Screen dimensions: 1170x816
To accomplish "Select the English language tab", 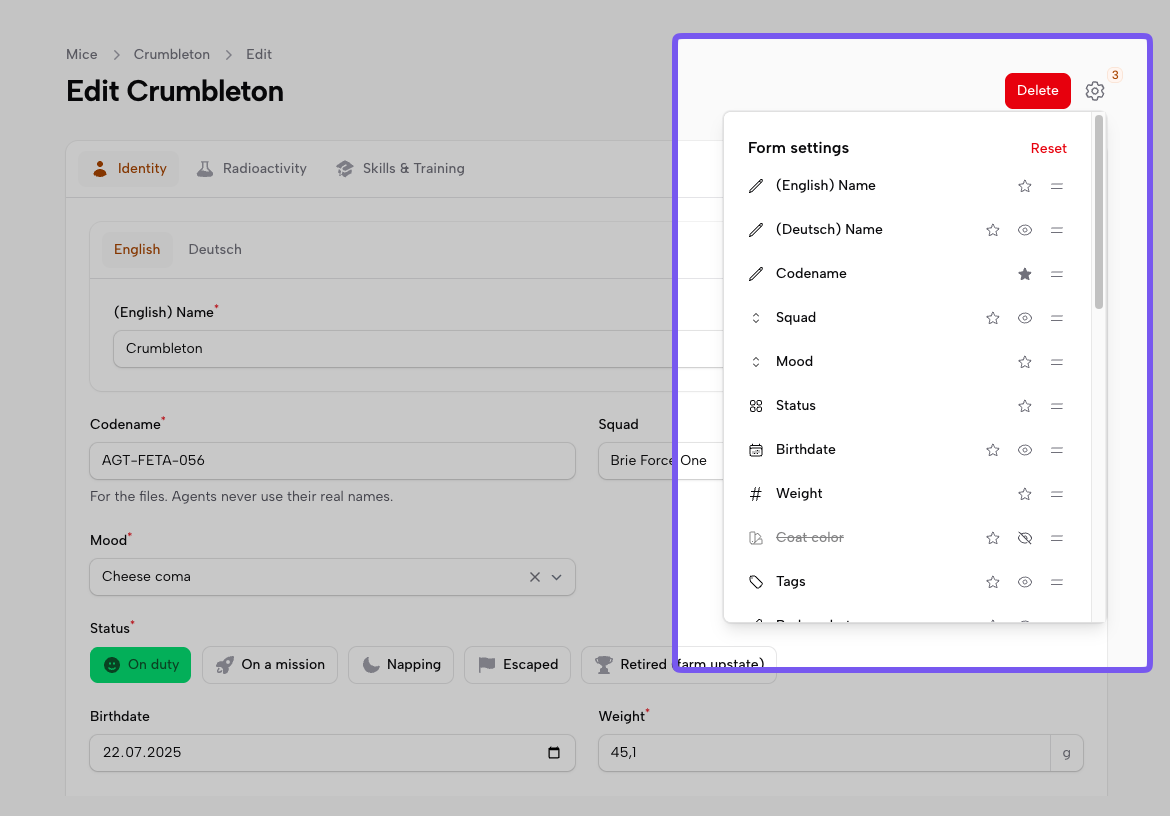I will point(137,250).
